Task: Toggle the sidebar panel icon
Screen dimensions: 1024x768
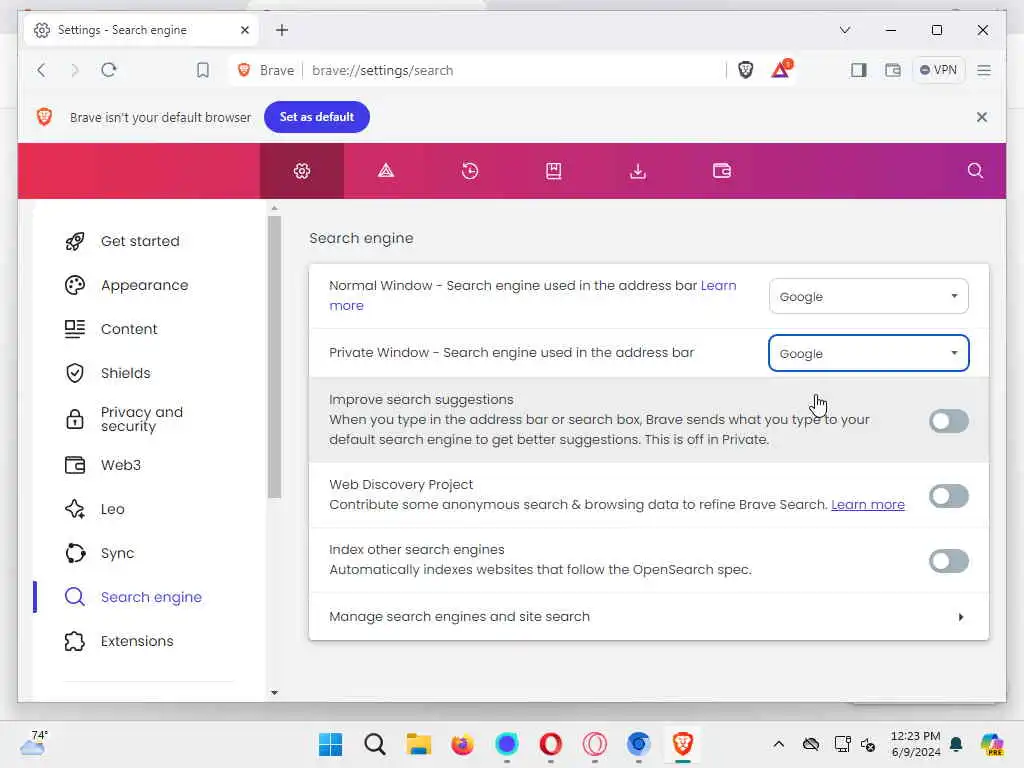Action: pyautogui.click(x=858, y=70)
